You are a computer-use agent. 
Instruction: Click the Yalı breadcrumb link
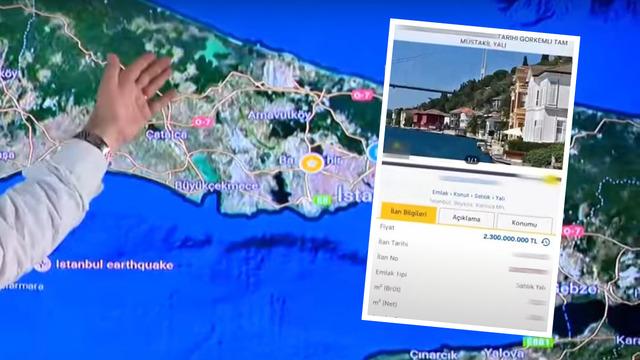pos(500,198)
